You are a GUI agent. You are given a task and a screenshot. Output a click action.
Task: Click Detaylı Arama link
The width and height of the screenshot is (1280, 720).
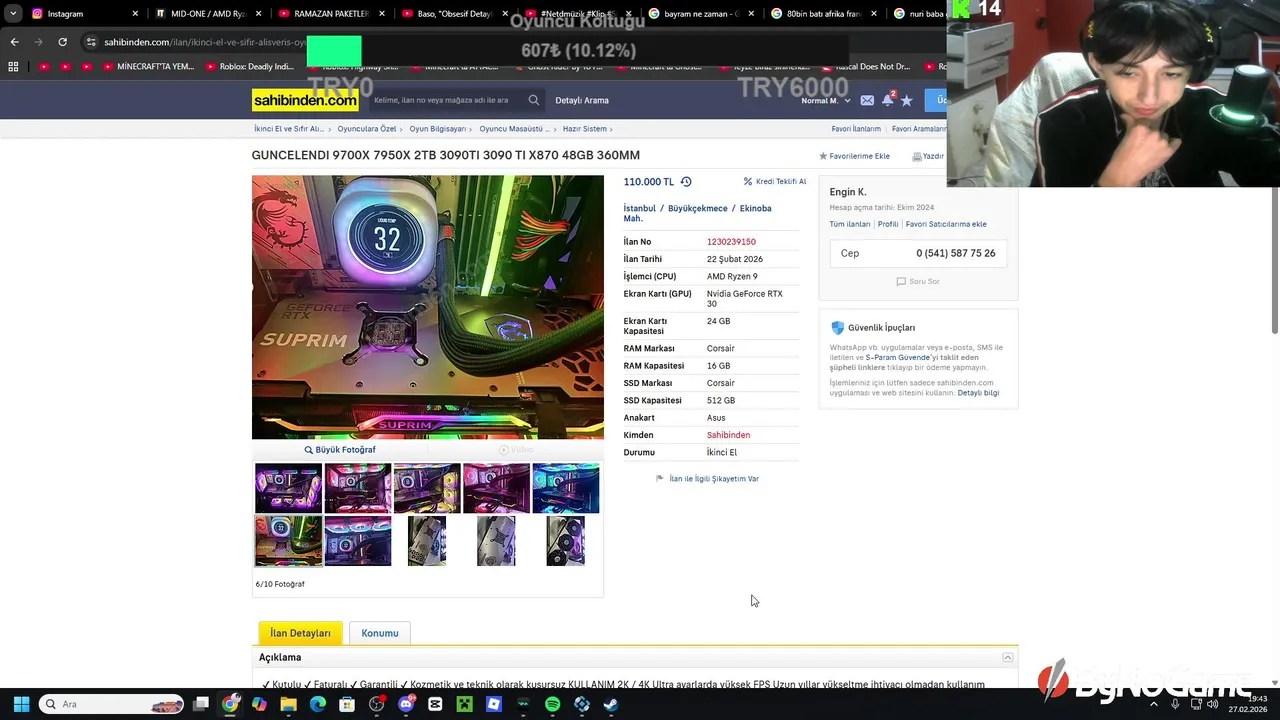coord(582,100)
